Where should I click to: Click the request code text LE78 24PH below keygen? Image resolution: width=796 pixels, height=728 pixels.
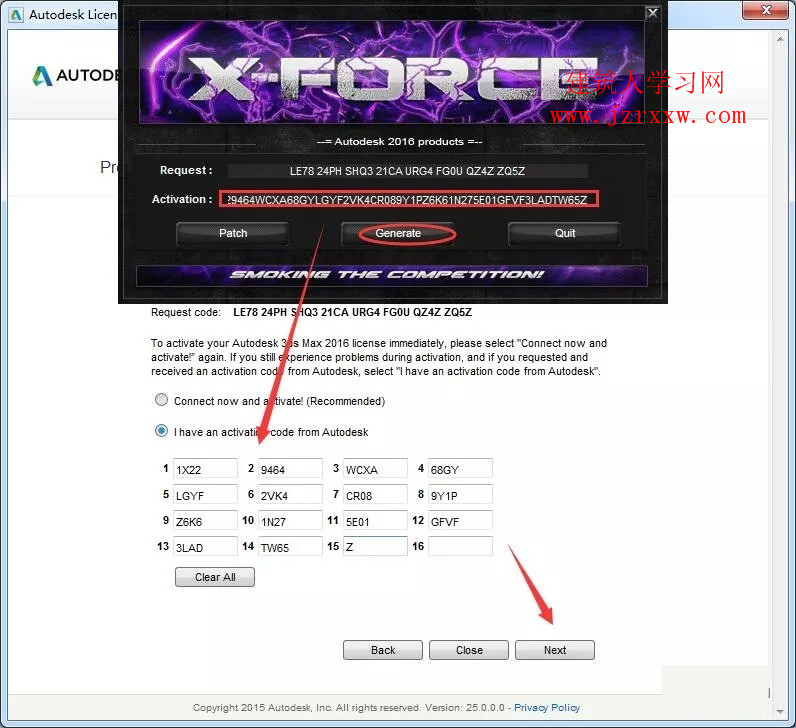tap(352, 312)
